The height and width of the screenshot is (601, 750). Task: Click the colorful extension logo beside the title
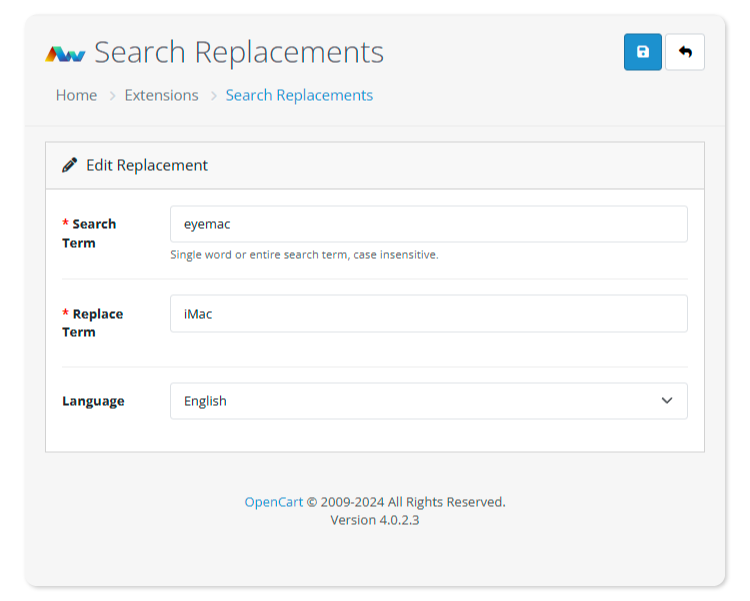(65, 54)
